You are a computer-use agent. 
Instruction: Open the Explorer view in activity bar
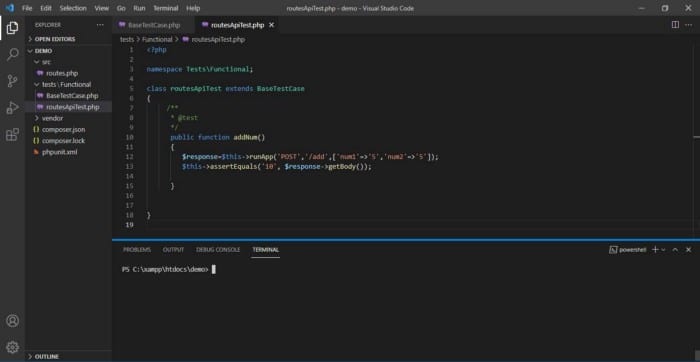tap(12, 28)
